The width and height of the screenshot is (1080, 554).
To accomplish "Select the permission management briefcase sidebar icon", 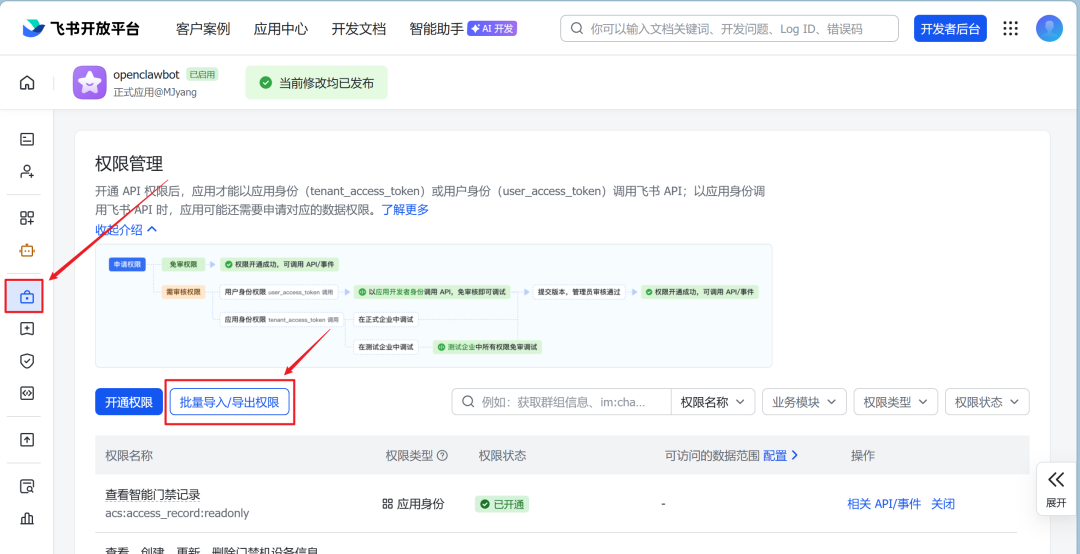I will pyautogui.click(x=27, y=296).
